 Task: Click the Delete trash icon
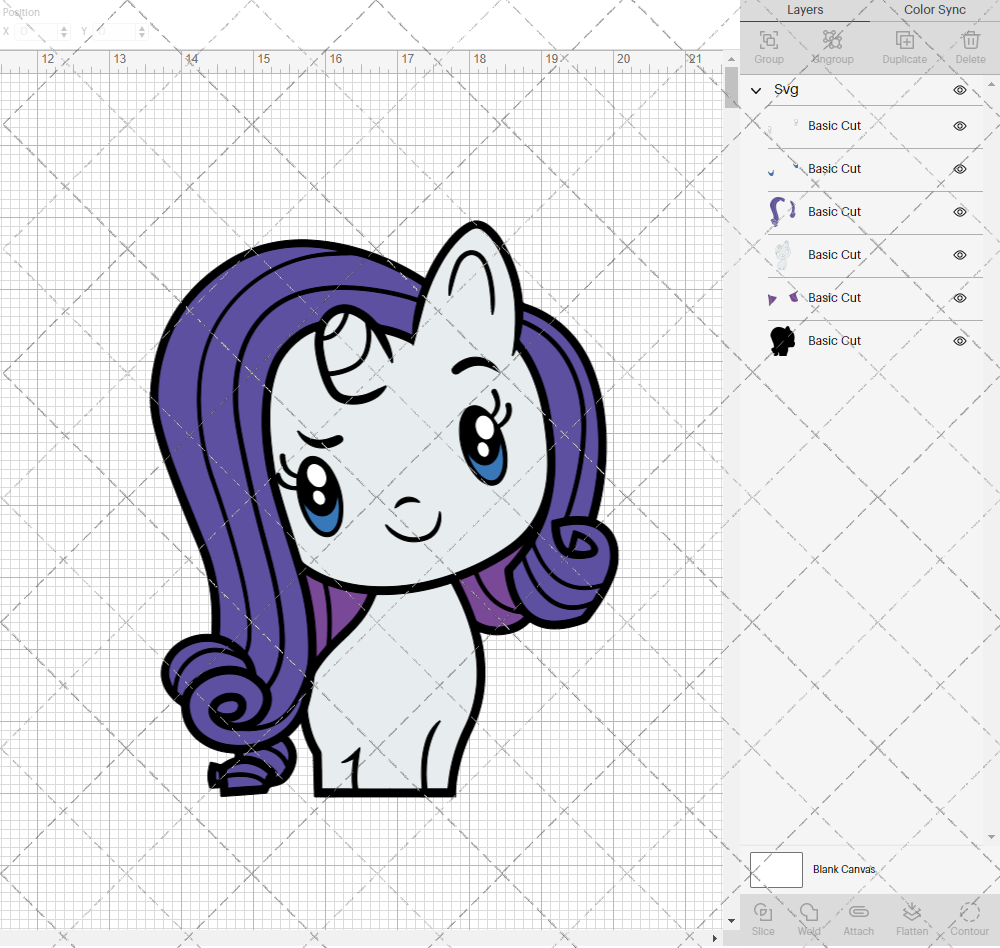click(x=970, y=40)
